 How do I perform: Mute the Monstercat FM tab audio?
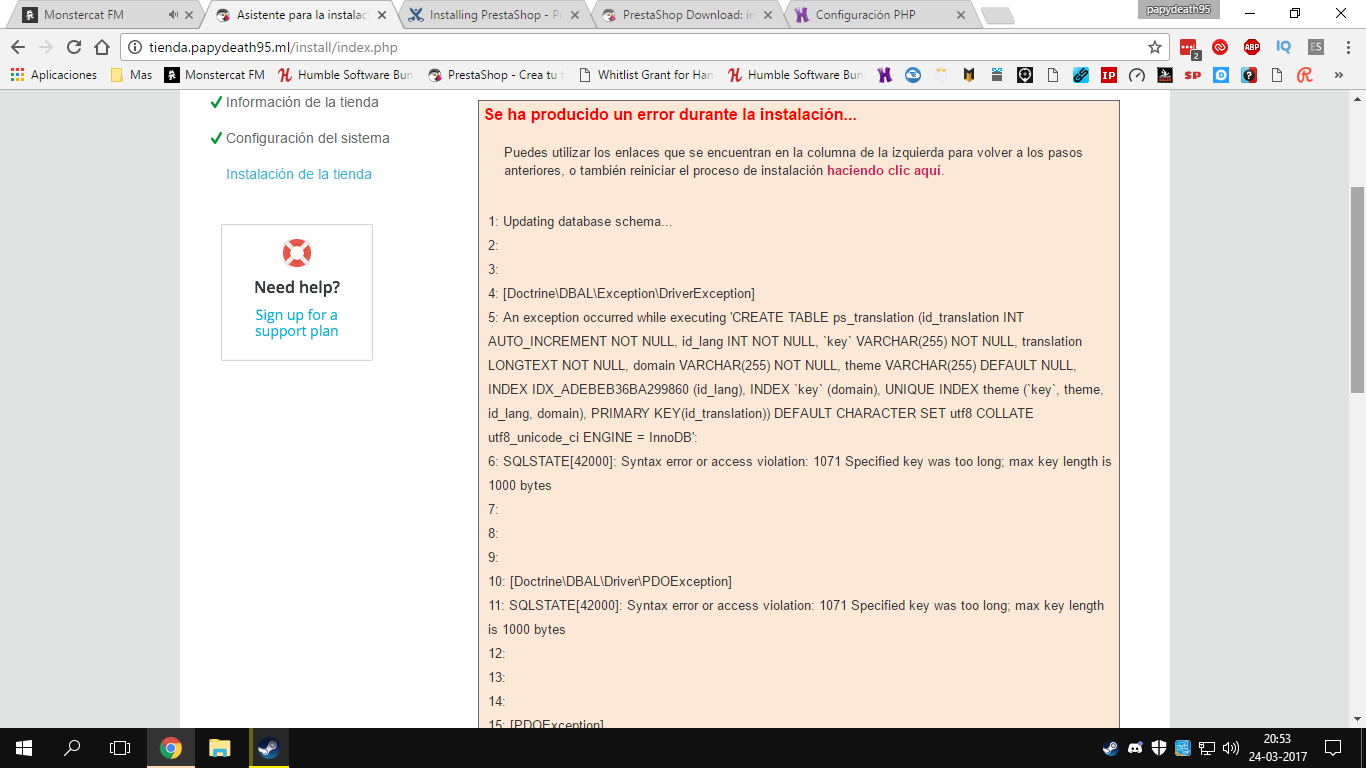pyautogui.click(x=173, y=15)
